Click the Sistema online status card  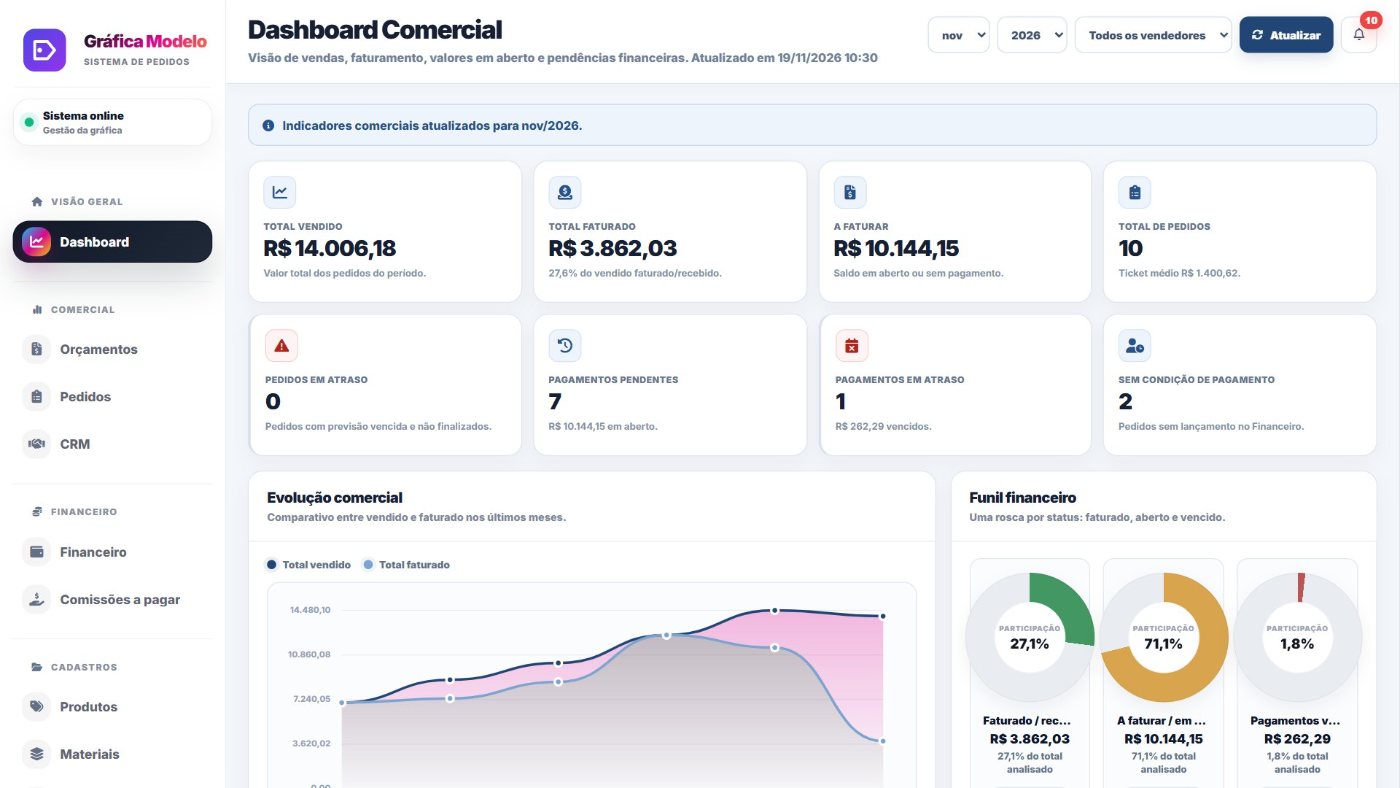(x=112, y=122)
